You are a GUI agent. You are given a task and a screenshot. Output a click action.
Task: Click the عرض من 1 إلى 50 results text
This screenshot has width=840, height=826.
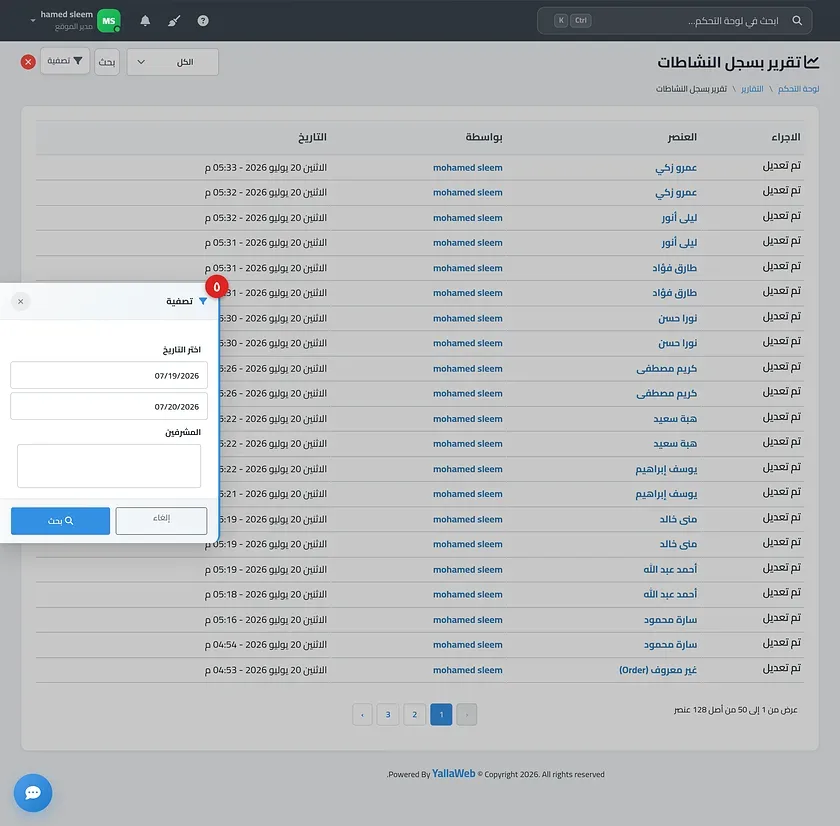coord(736,710)
